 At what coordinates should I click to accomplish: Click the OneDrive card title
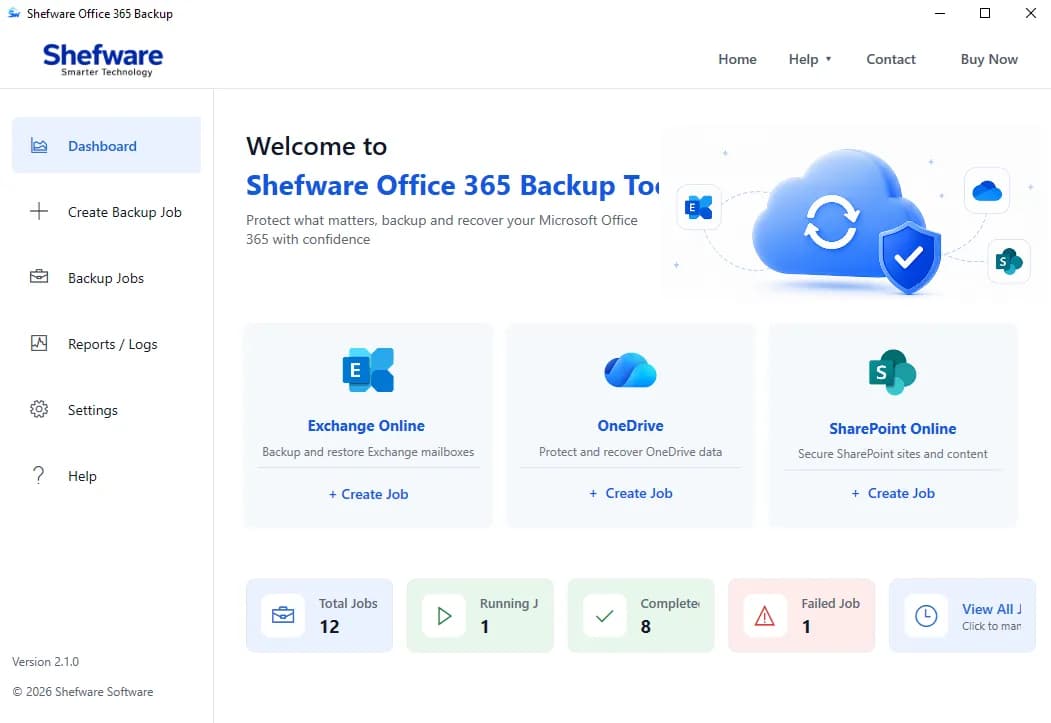(630, 425)
